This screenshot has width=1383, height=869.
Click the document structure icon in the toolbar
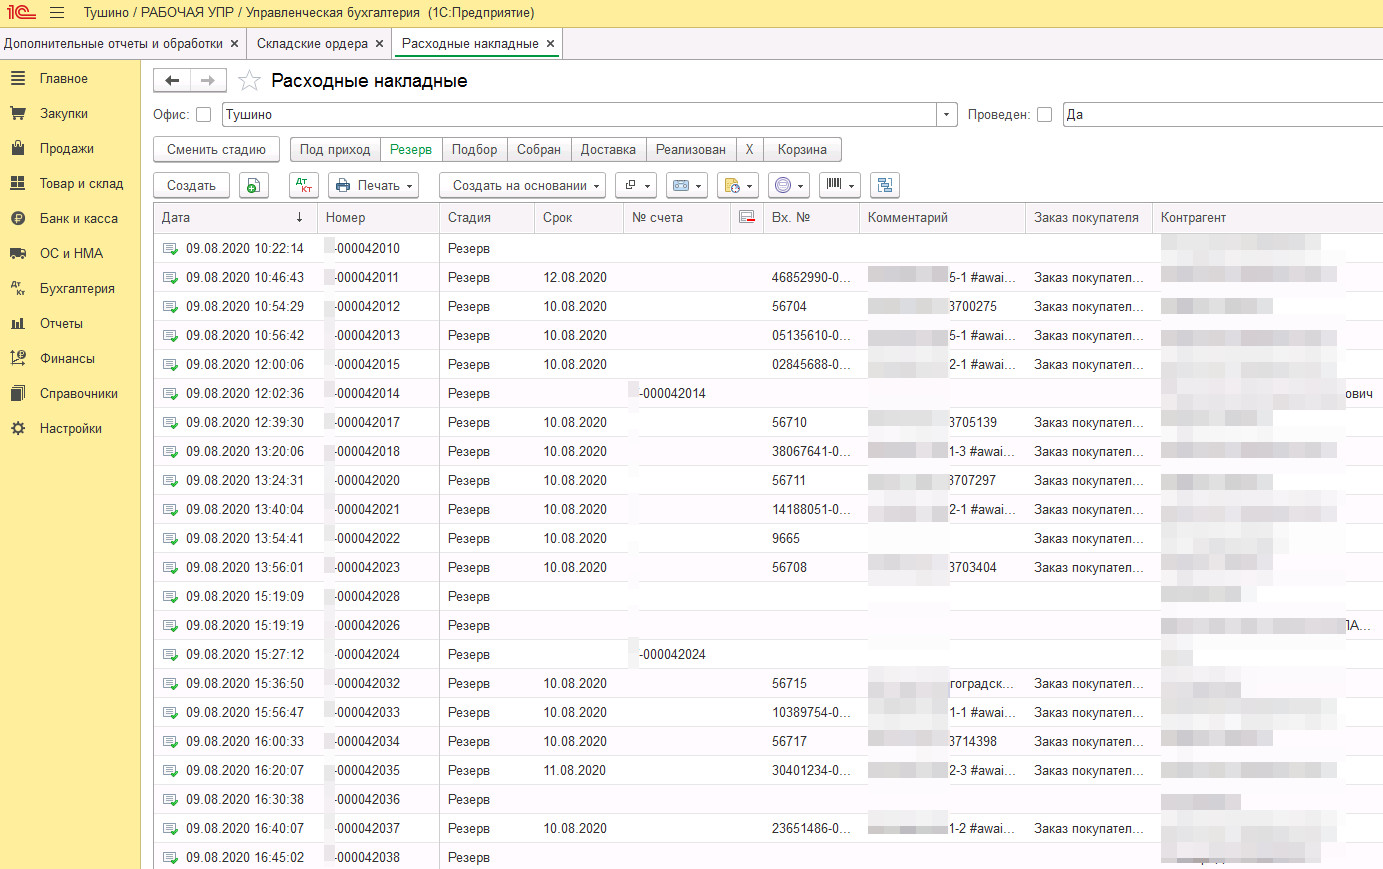click(x=885, y=185)
